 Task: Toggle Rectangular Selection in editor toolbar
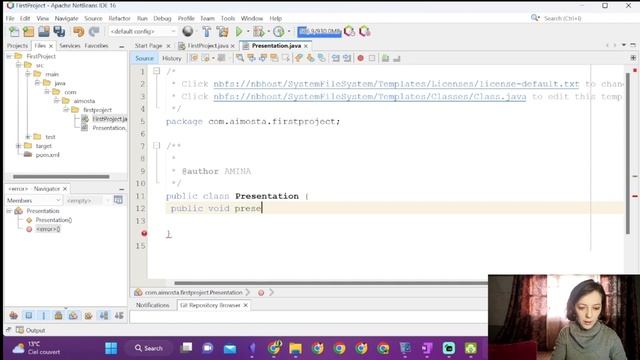pyautogui.click(x=286, y=58)
